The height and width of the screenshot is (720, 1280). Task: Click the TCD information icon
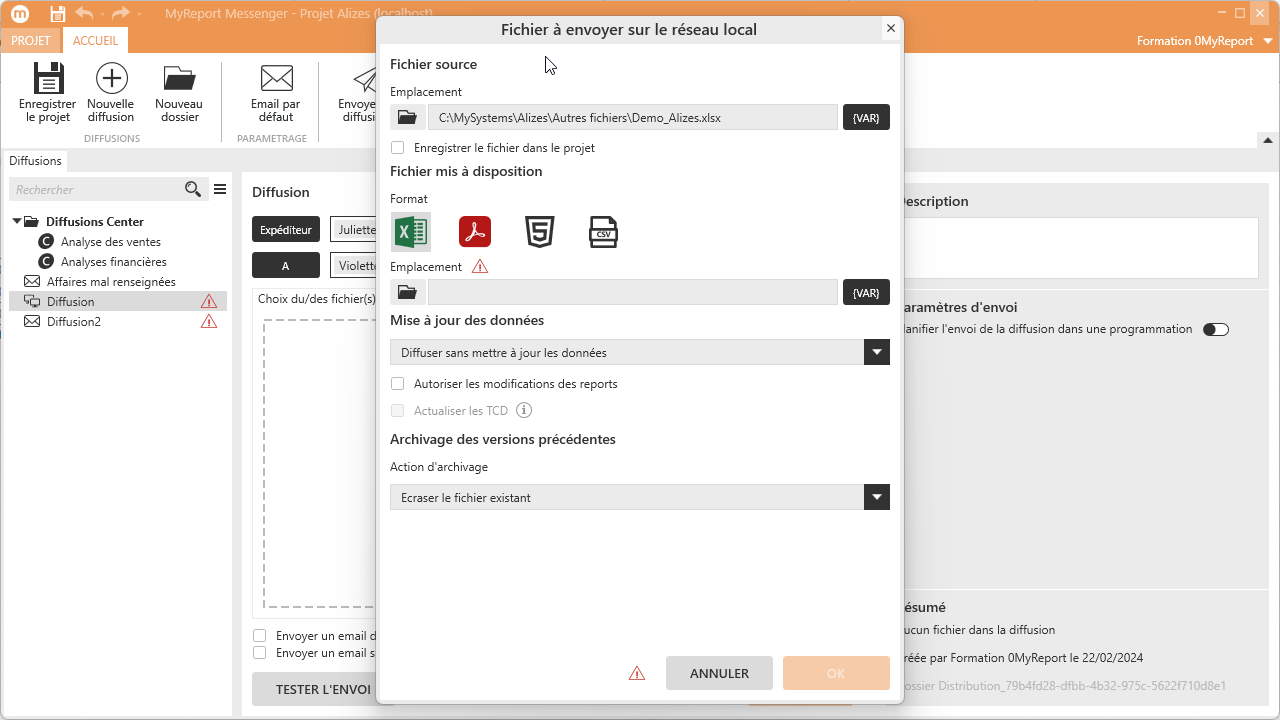pos(524,410)
